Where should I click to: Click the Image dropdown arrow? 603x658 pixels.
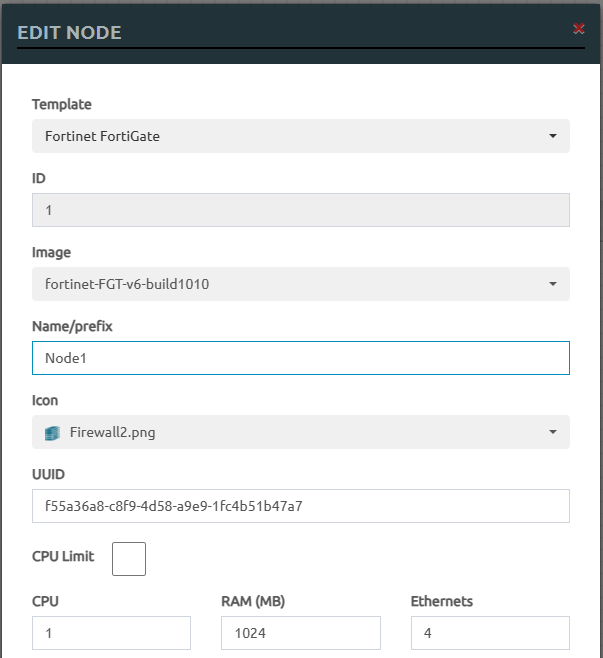click(553, 284)
